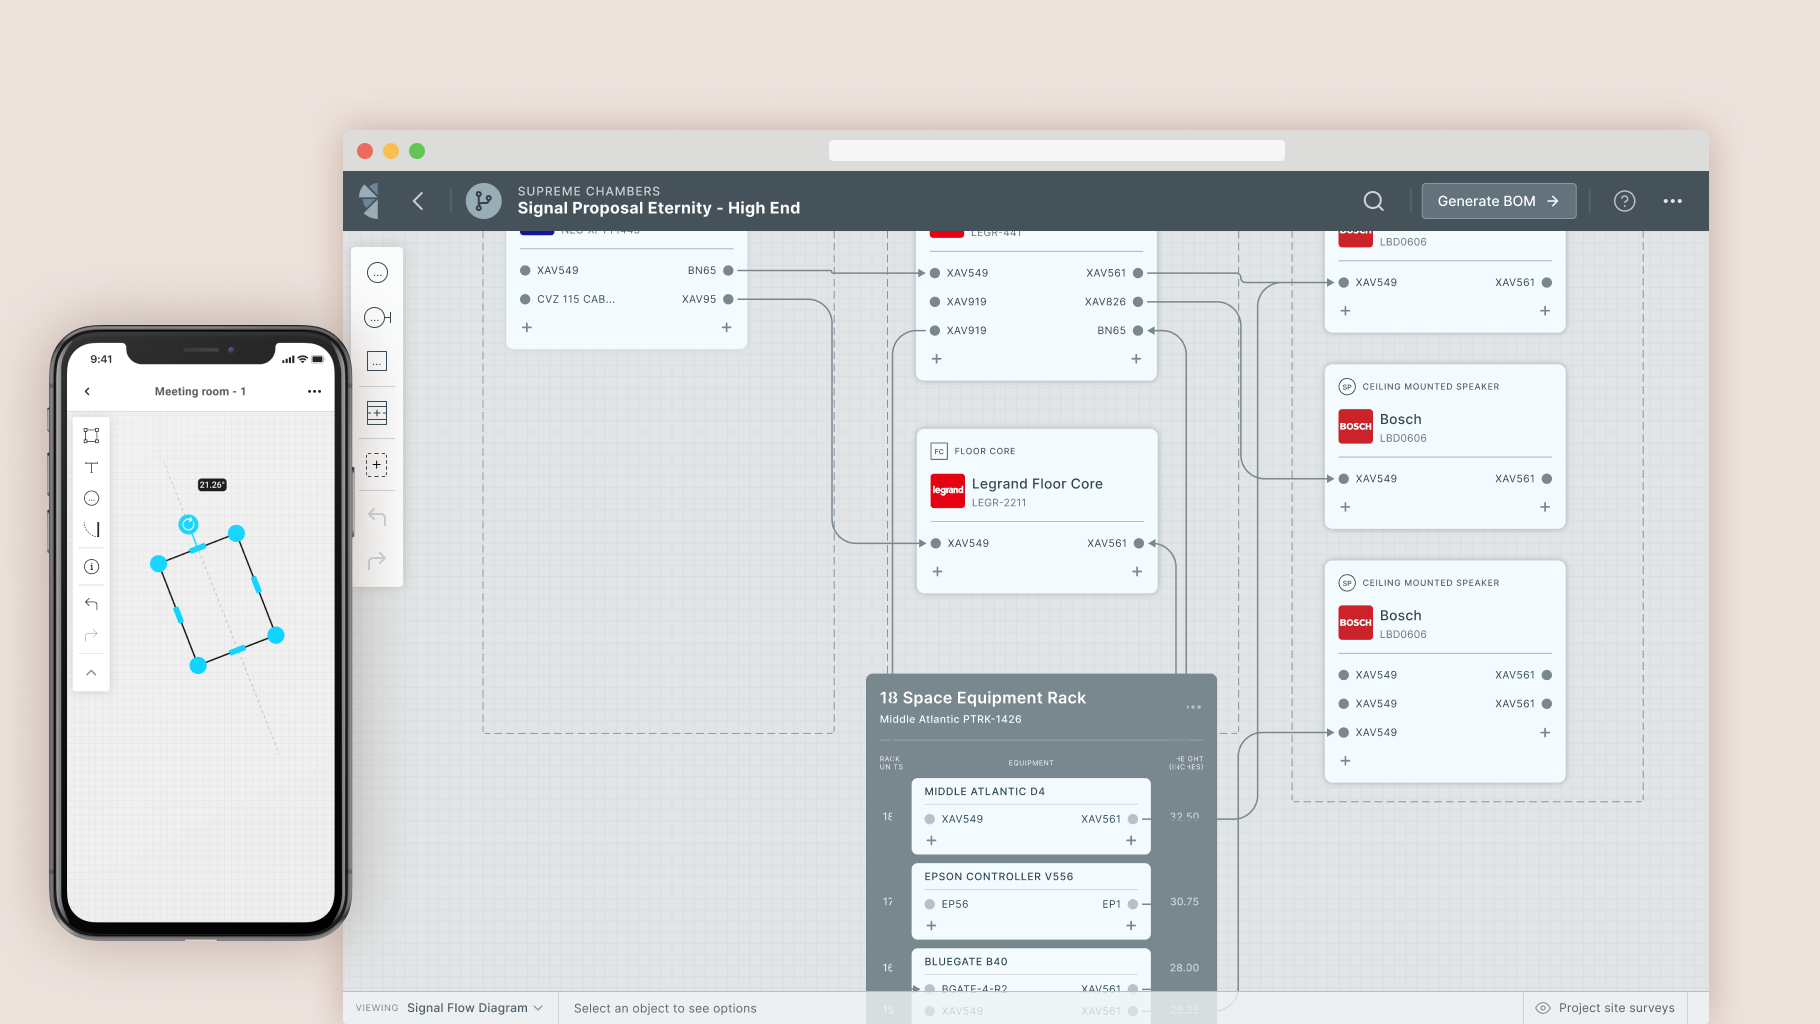Click the branch icon beside Supreme Chambers
1820x1024 pixels.
coord(483,201)
